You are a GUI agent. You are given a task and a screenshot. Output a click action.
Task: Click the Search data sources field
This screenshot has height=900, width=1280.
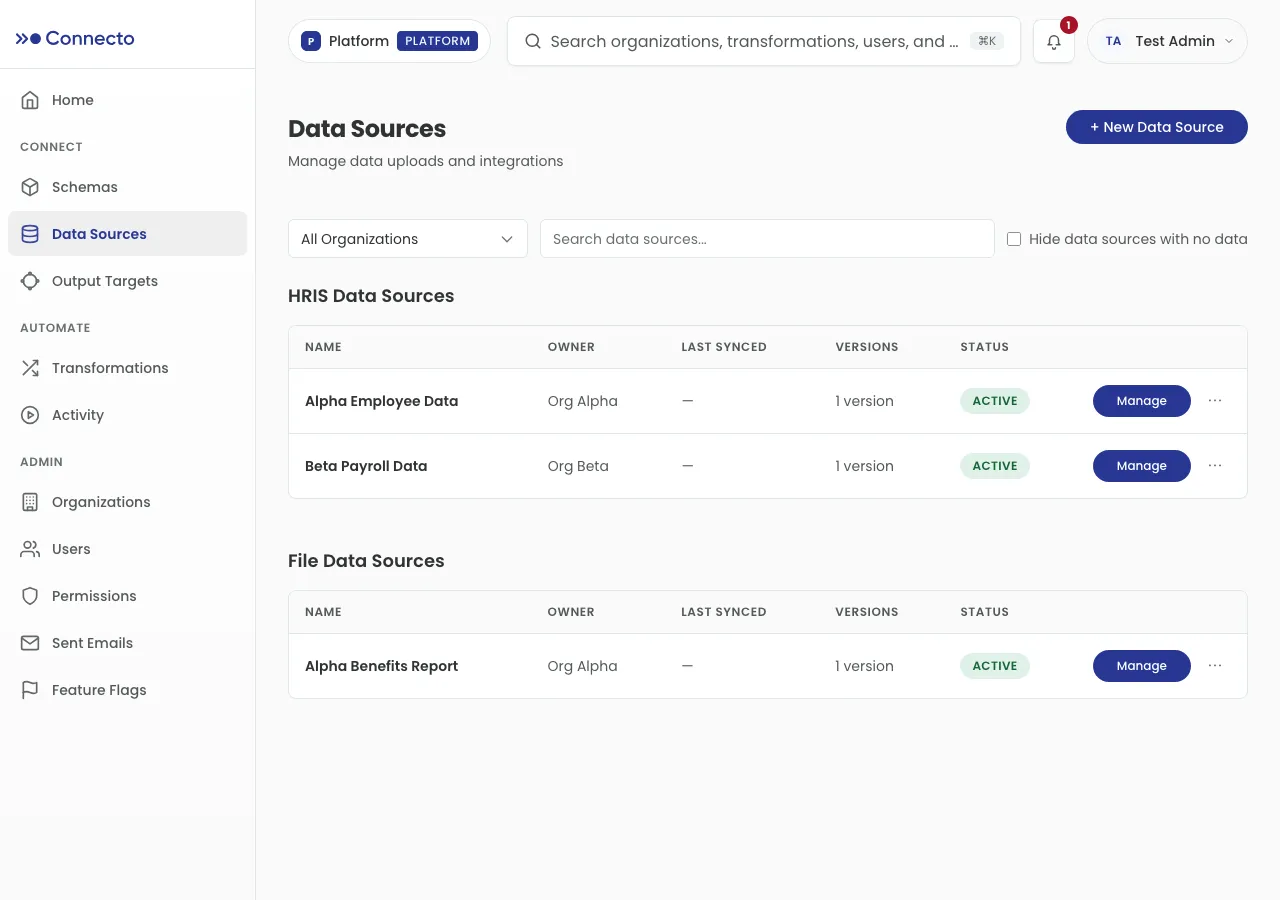click(767, 239)
